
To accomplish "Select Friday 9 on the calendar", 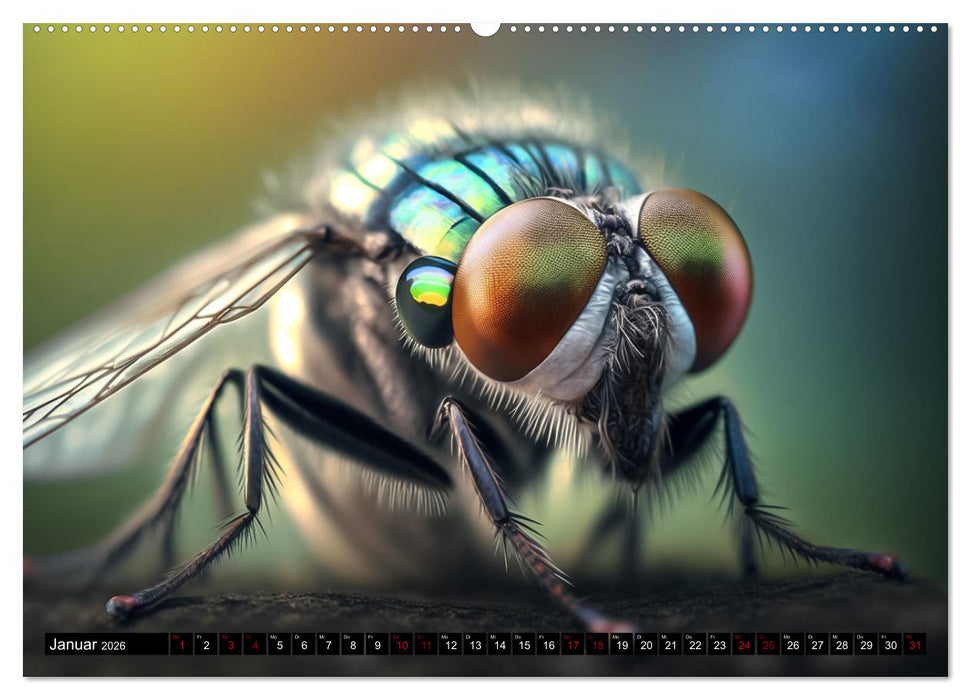I will tap(377, 645).
